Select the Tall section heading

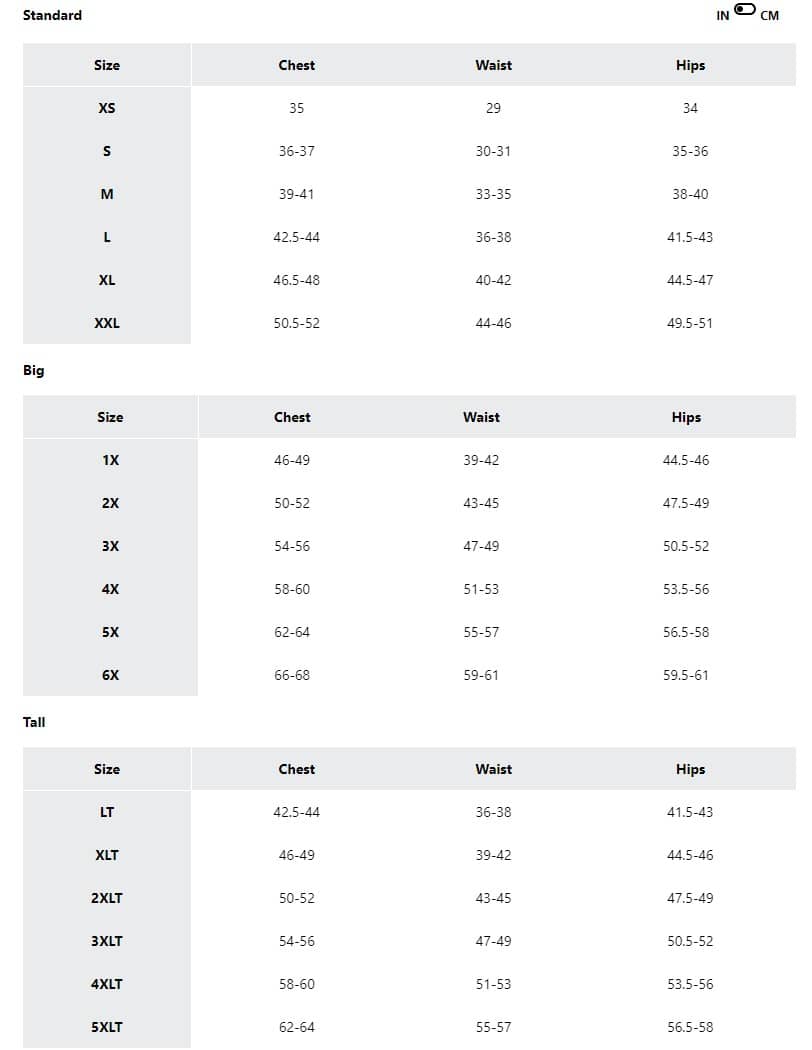34,722
